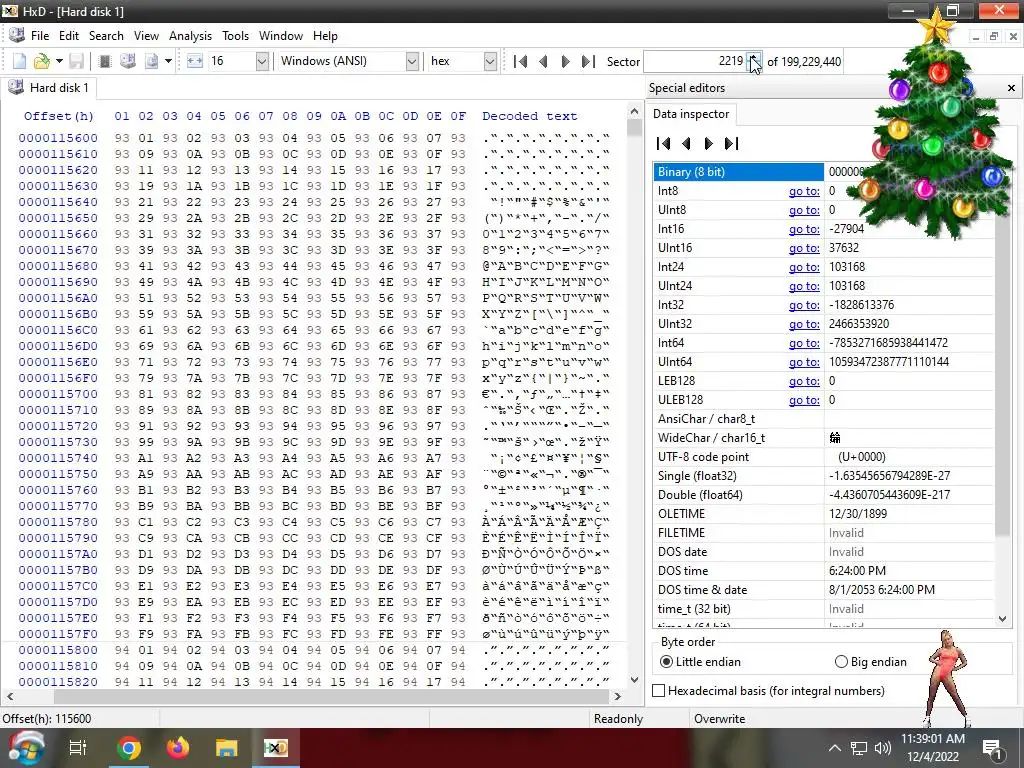Data inspector: step to next byte
This screenshot has width=1024, height=768.
click(x=709, y=144)
